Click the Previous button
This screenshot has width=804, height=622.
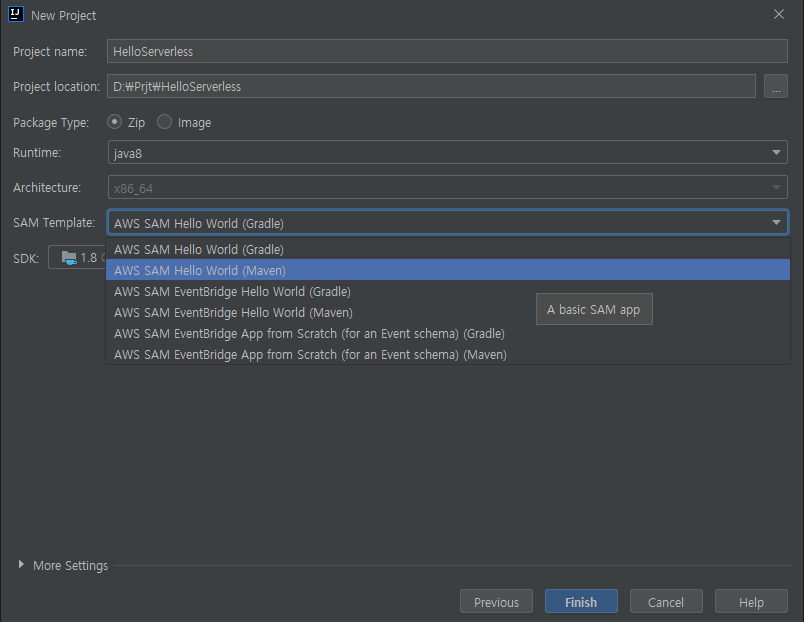tap(496, 601)
